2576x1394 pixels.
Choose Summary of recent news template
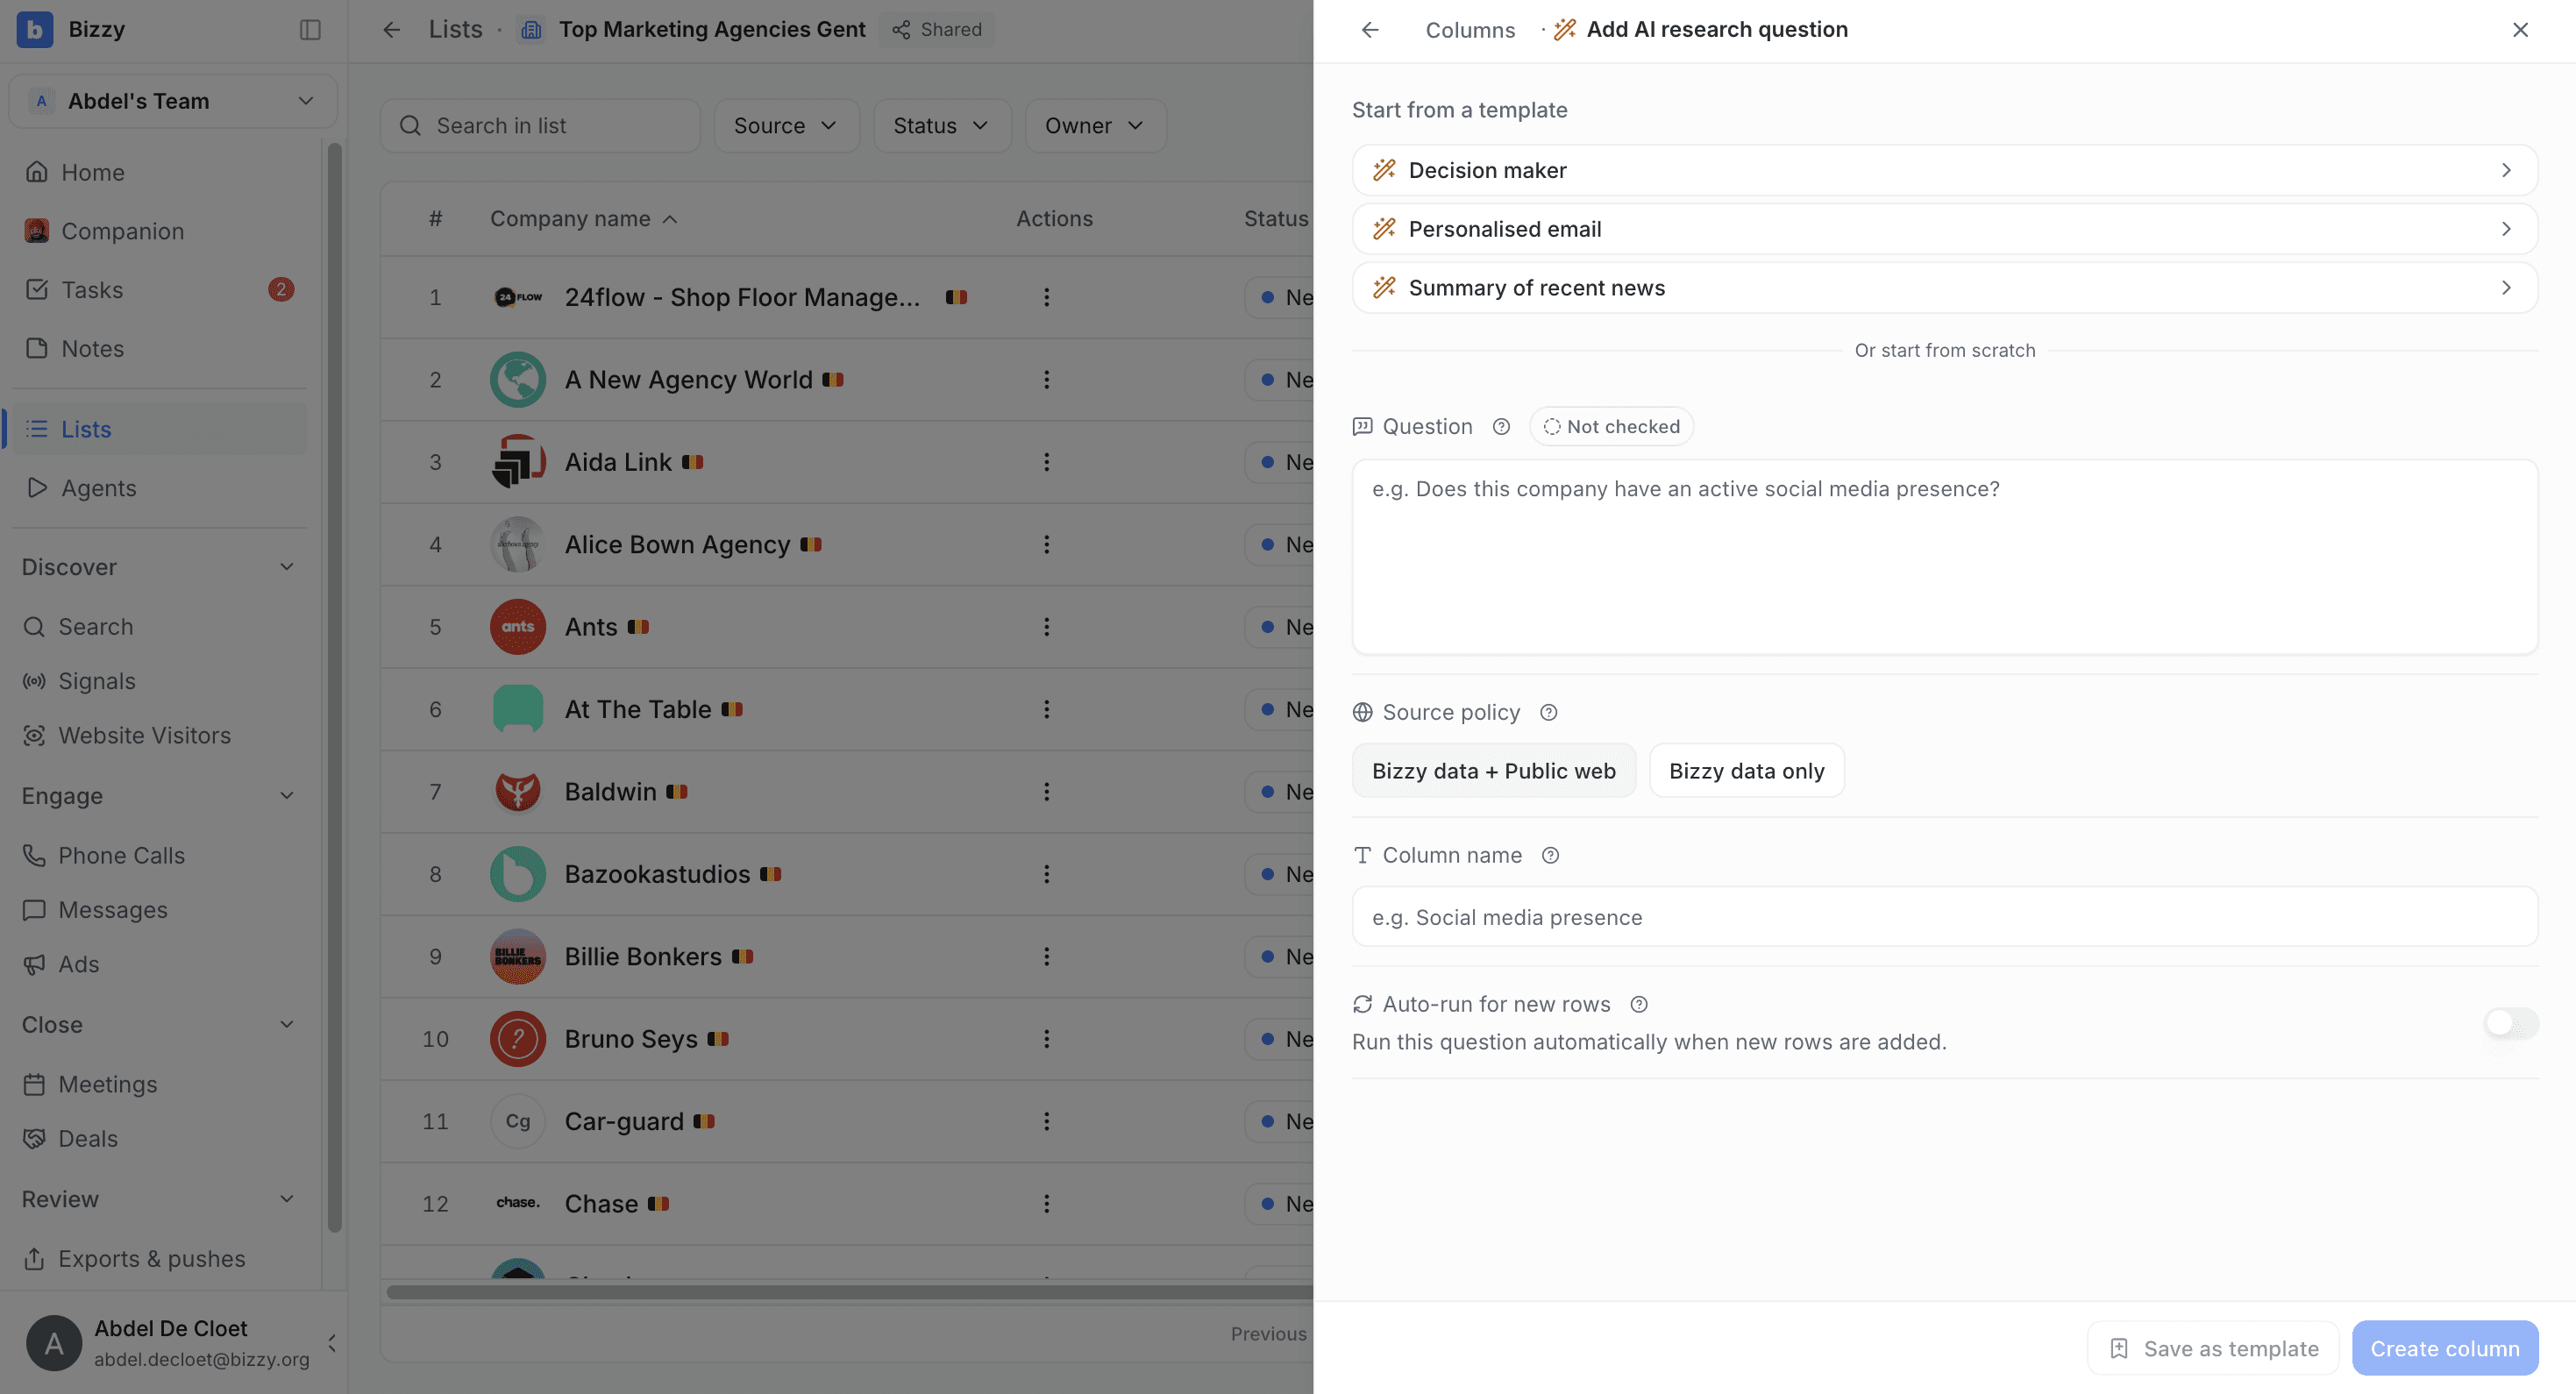[1945, 288]
